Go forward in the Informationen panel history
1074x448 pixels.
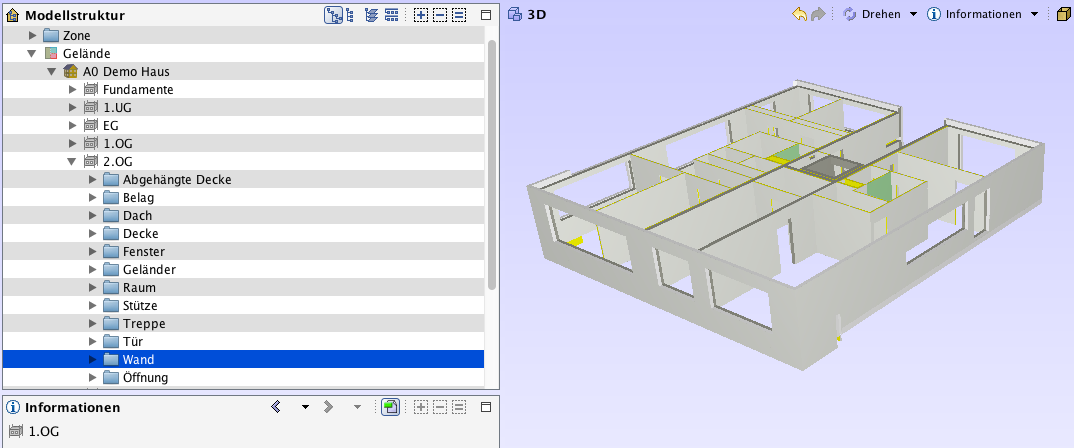pyautogui.click(x=328, y=407)
